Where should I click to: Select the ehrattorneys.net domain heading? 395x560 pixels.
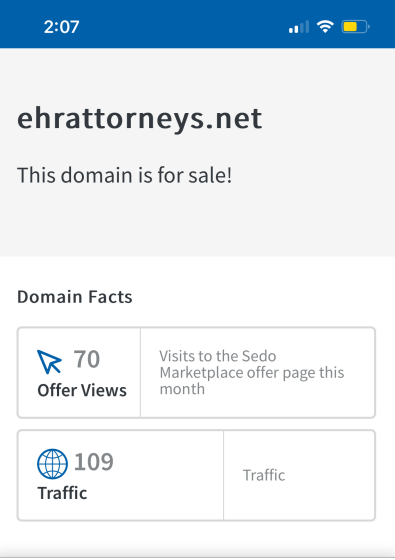pos(140,119)
